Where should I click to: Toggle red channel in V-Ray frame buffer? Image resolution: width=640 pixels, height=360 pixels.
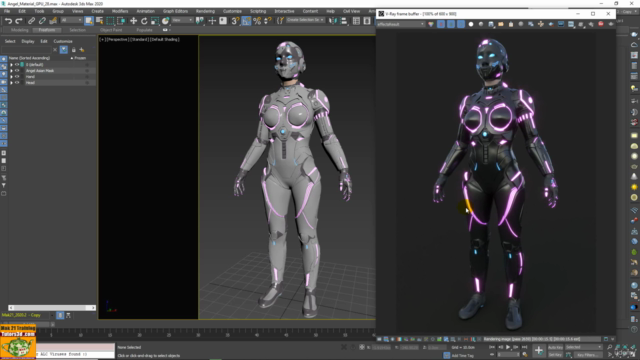pyautogui.click(x=441, y=24)
